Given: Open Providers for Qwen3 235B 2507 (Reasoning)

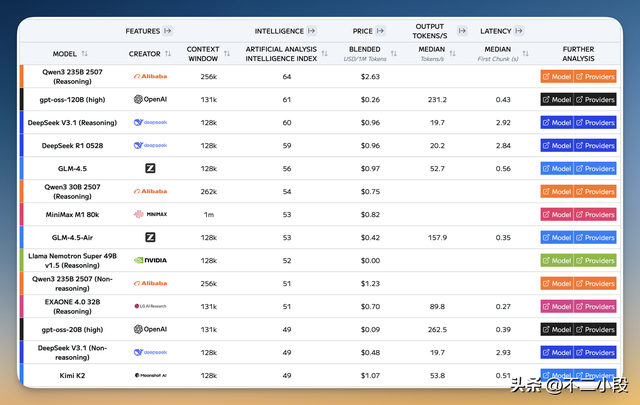Looking at the screenshot, I should (595, 76).
